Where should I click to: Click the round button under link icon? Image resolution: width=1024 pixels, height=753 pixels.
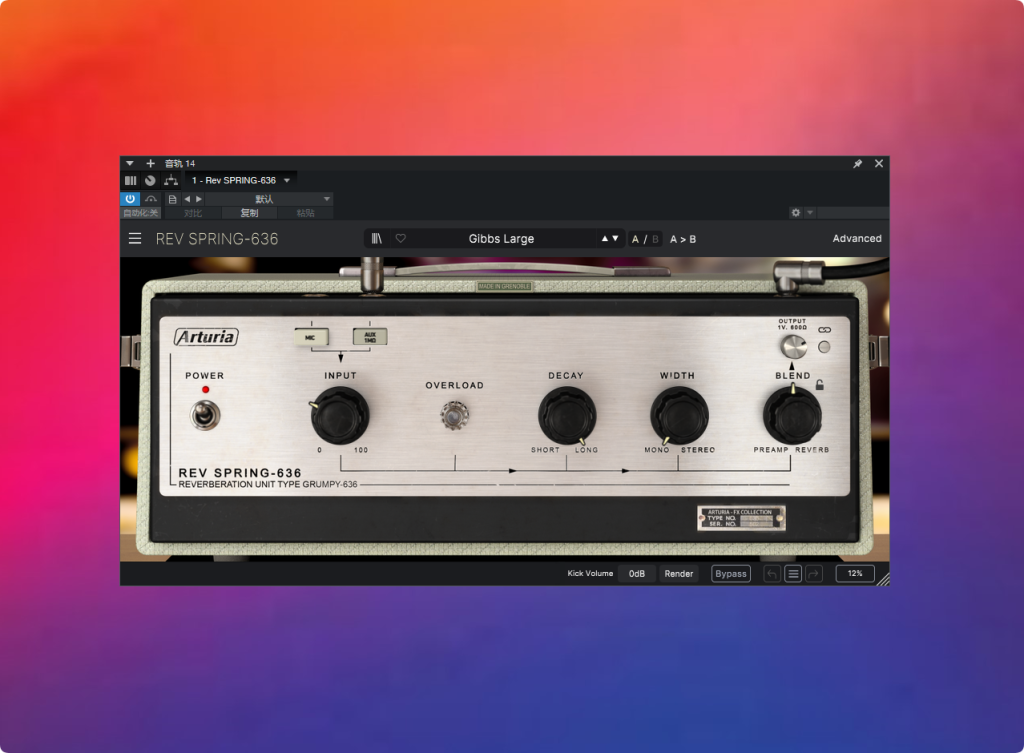[824, 347]
